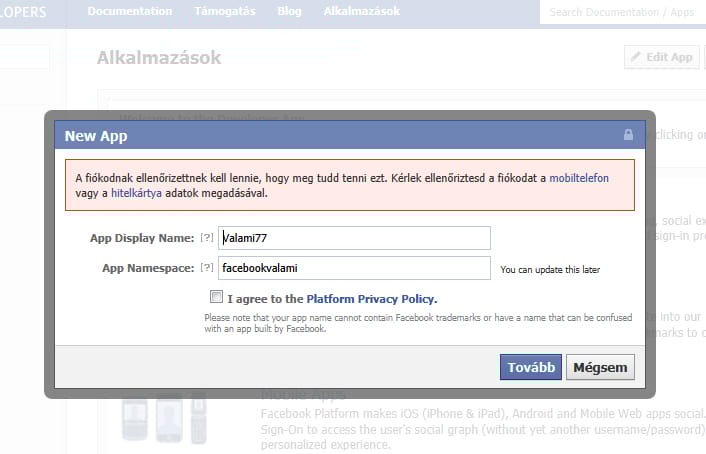Open help [?] for App Namespace
This screenshot has width=706, height=454.
[x=207, y=268]
